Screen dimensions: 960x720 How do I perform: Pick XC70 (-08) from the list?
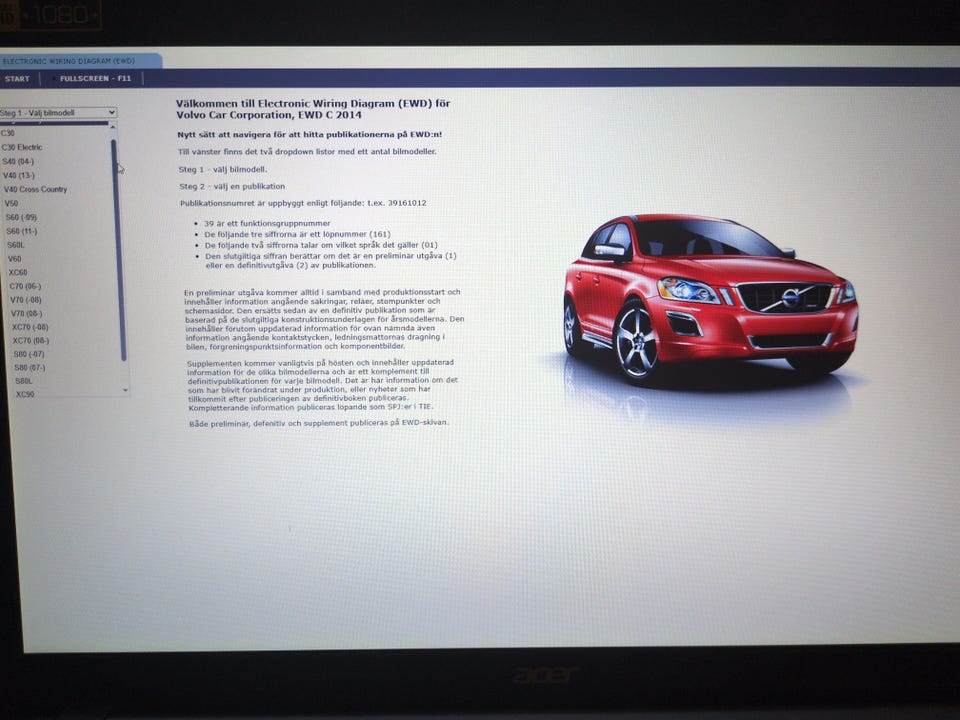tap(30, 327)
